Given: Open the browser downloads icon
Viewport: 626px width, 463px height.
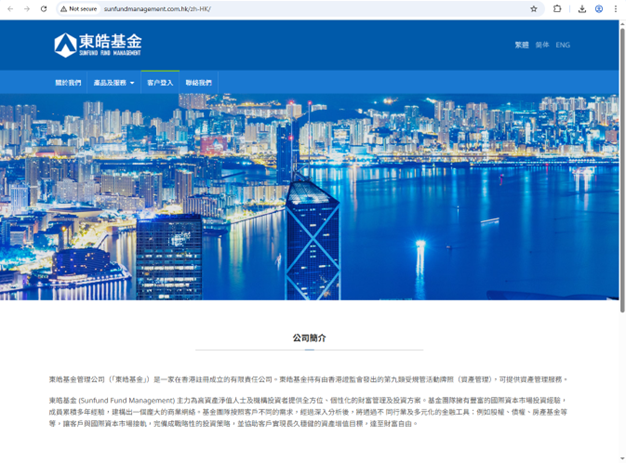Looking at the screenshot, I should (x=582, y=8).
